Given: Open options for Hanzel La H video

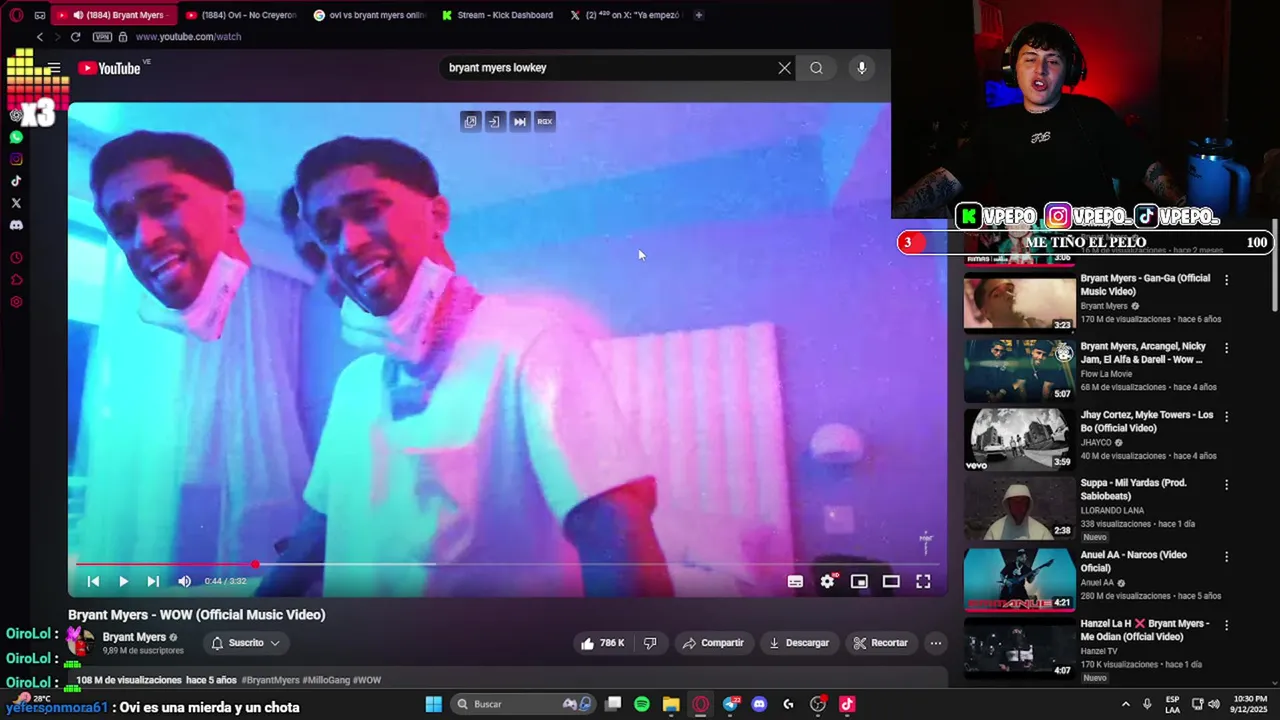Looking at the screenshot, I should pos(1226,625).
